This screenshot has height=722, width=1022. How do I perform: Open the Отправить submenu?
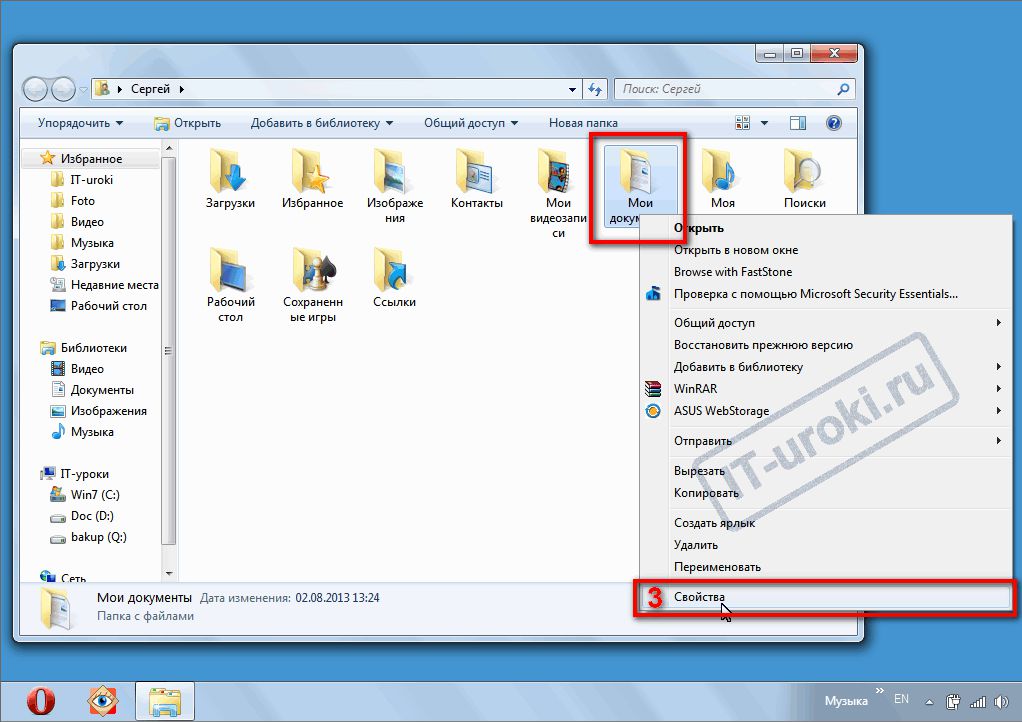point(826,440)
